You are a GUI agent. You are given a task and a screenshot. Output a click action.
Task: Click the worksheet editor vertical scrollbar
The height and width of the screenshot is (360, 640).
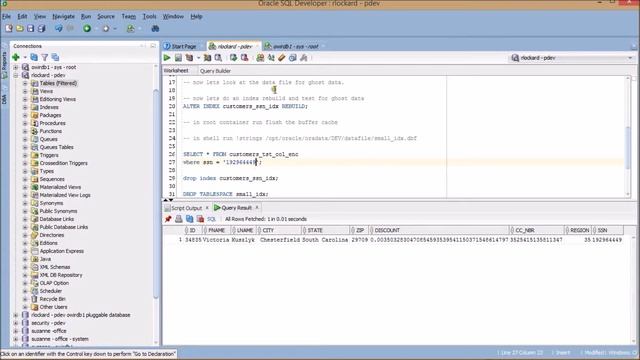[x=628, y=137]
